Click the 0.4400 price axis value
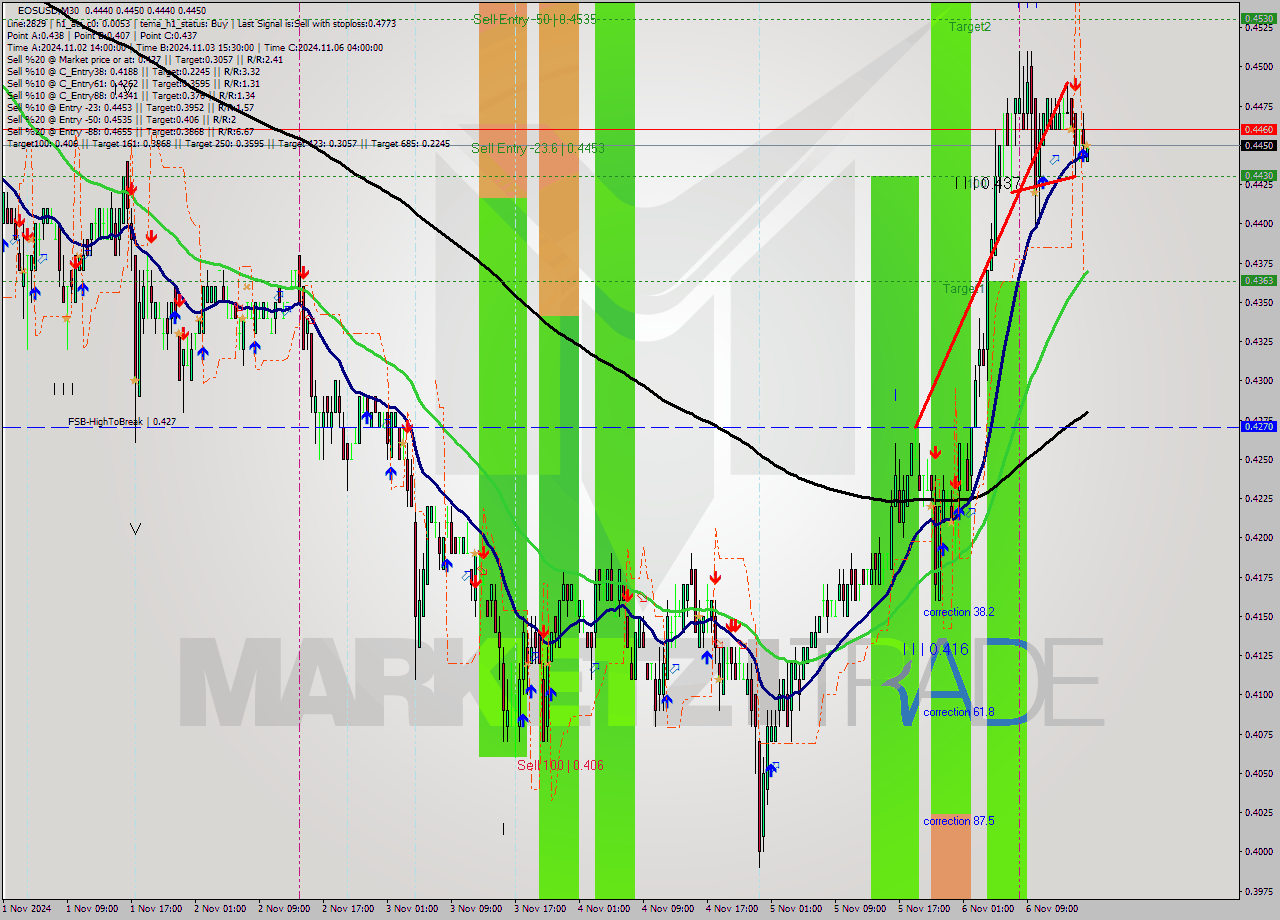This screenshot has width=1280, height=920. click(1259, 224)
